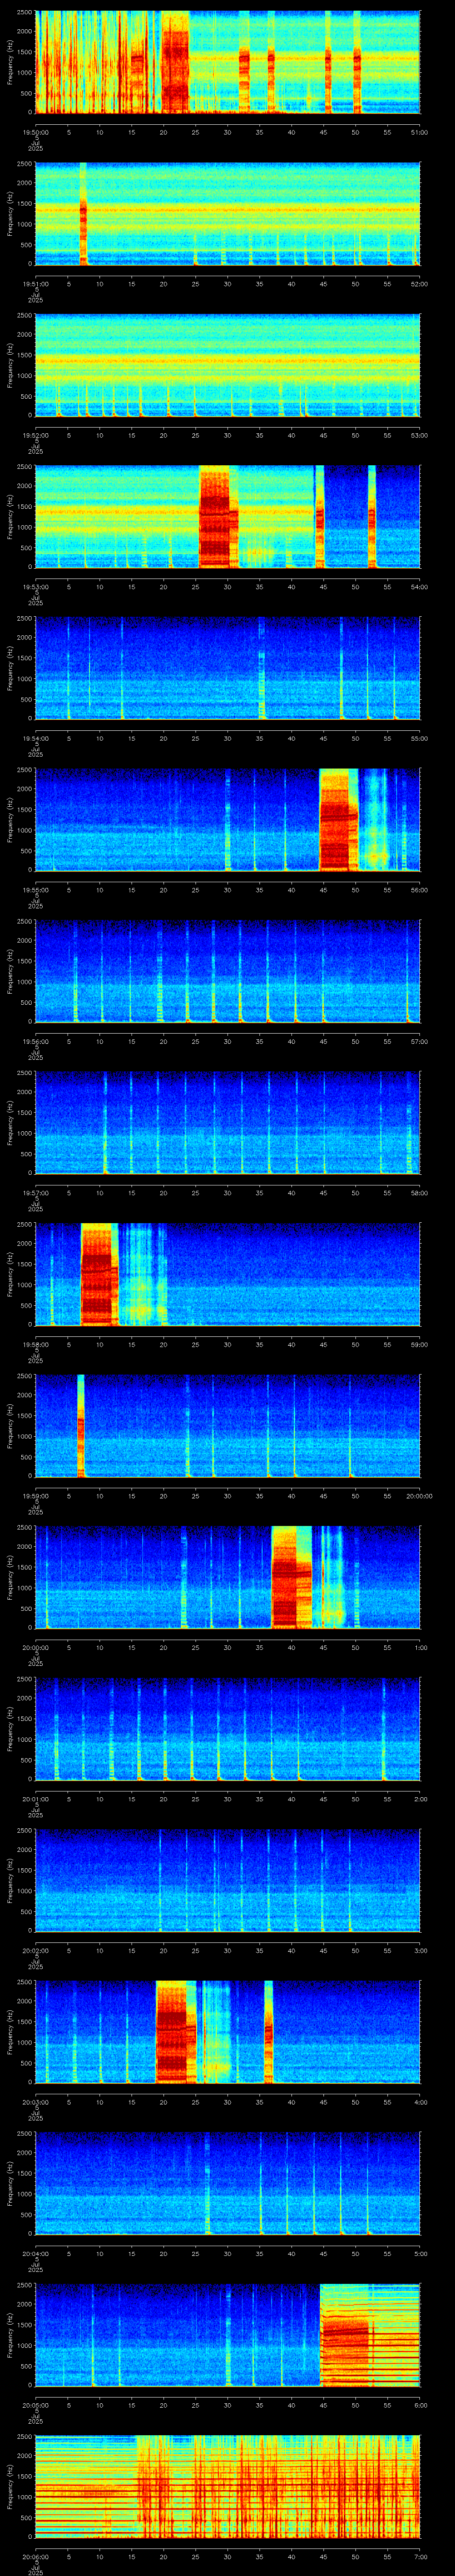Image resolution: width=455 pixels, height=2576 pixels.
Task: Open the spectrogram beginning at 20:04:00
Action: point(228,2183)
